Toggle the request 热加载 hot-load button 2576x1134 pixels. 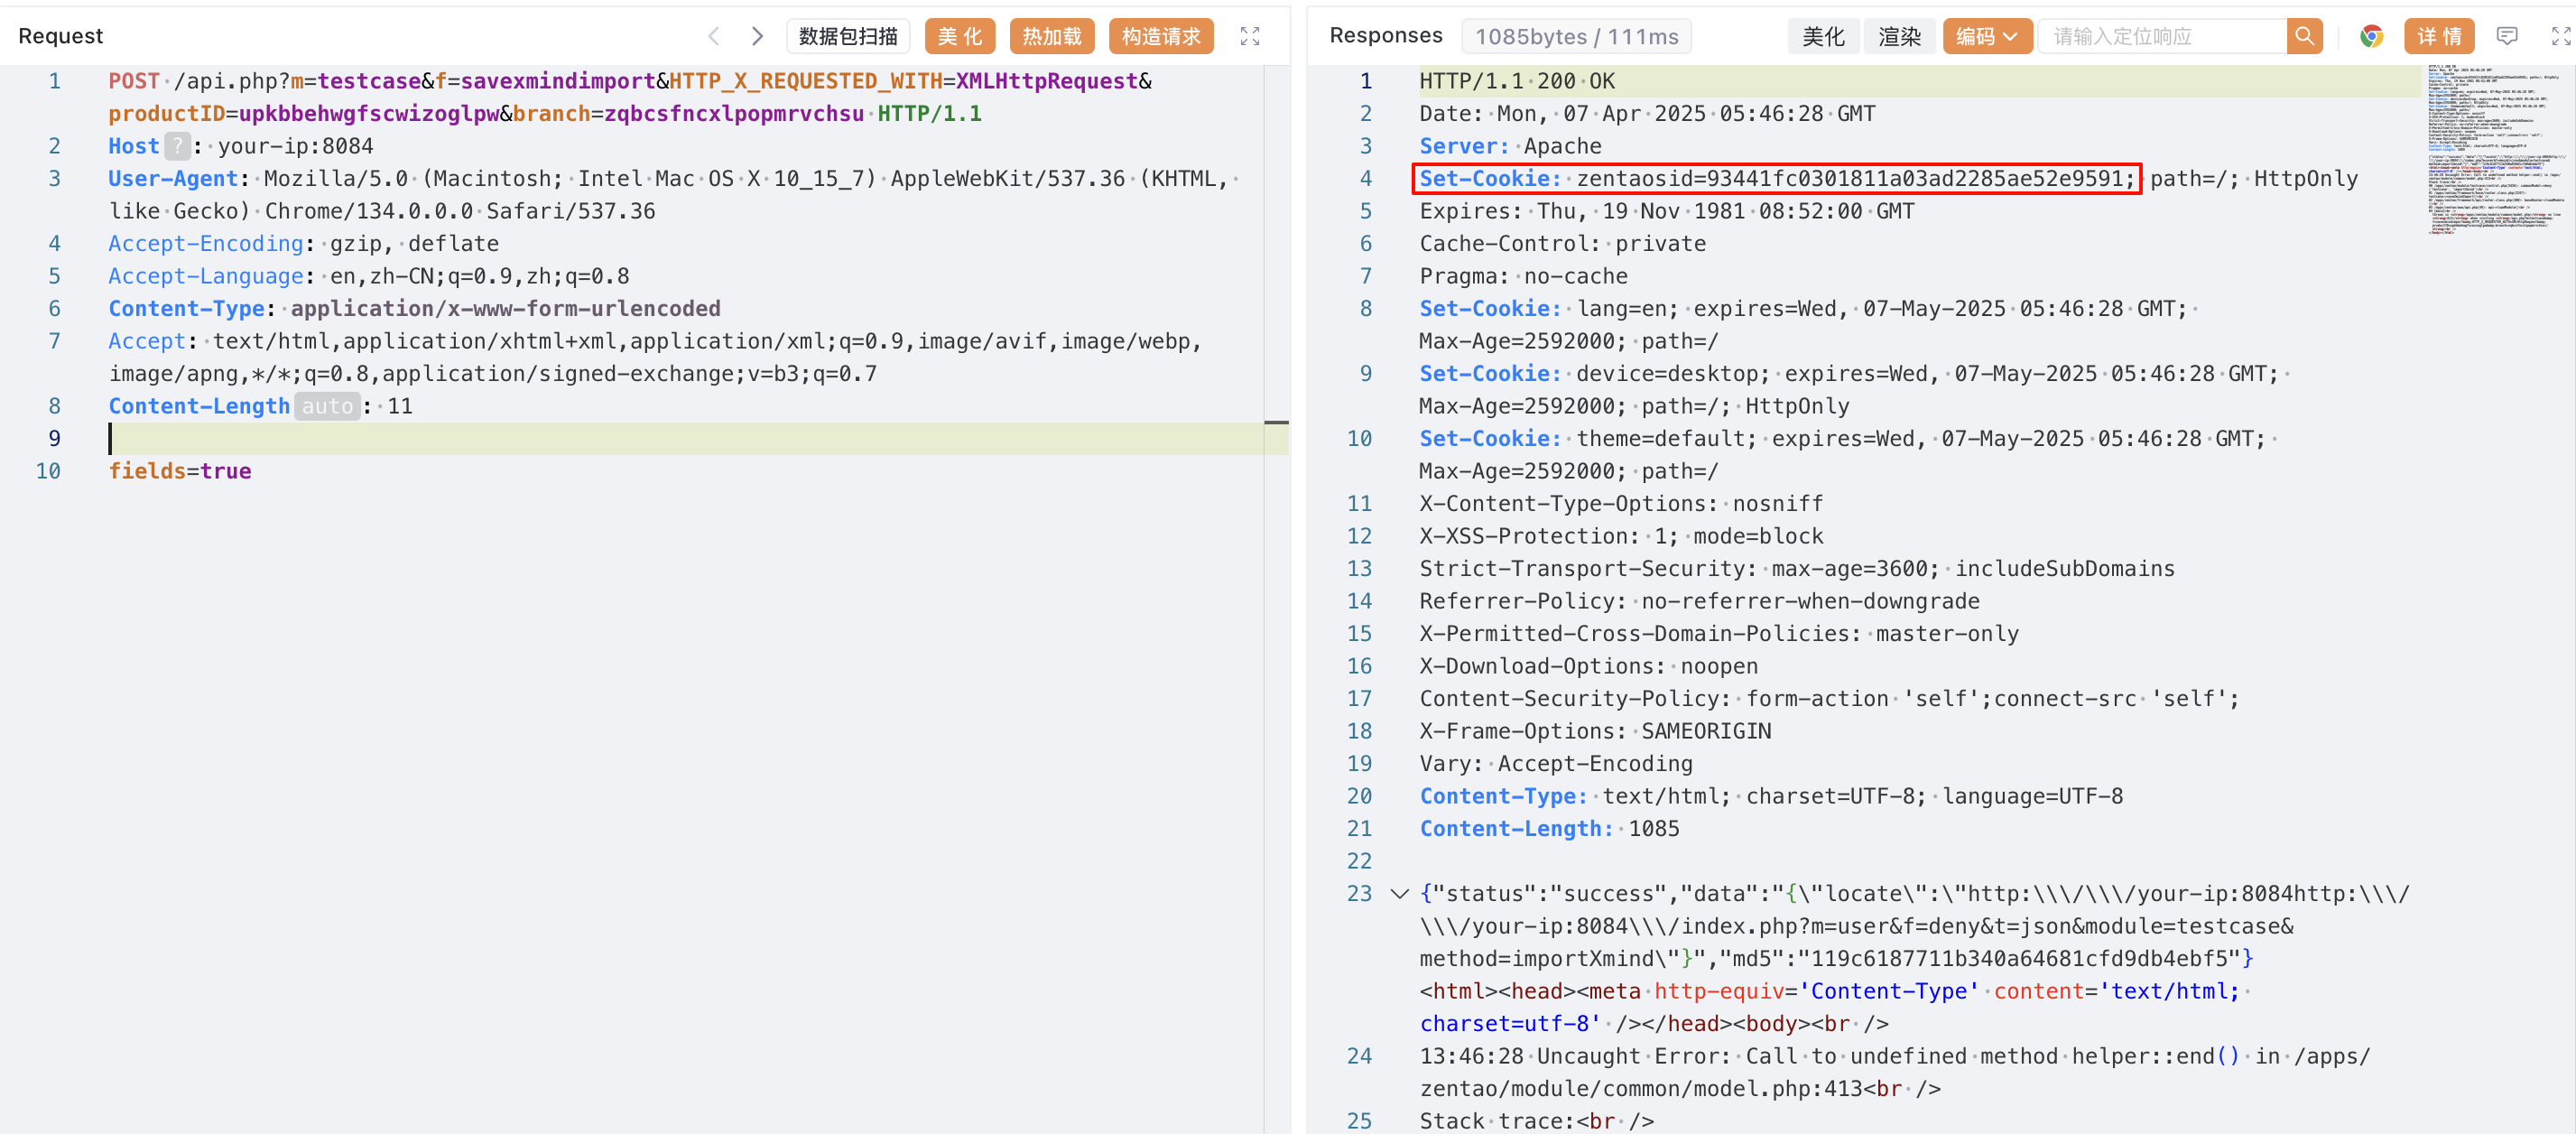click(x=1051, y=37)
